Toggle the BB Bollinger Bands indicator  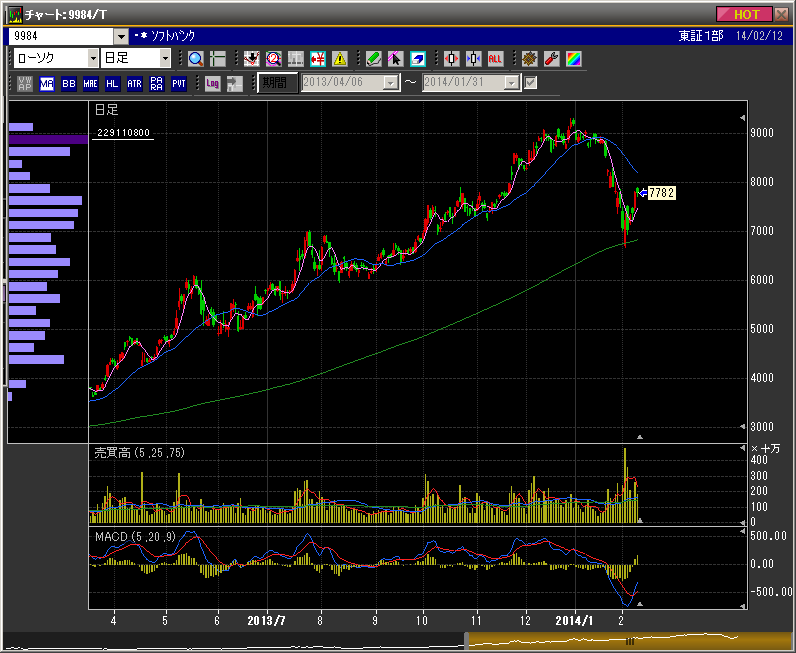[x=69, y=83]
